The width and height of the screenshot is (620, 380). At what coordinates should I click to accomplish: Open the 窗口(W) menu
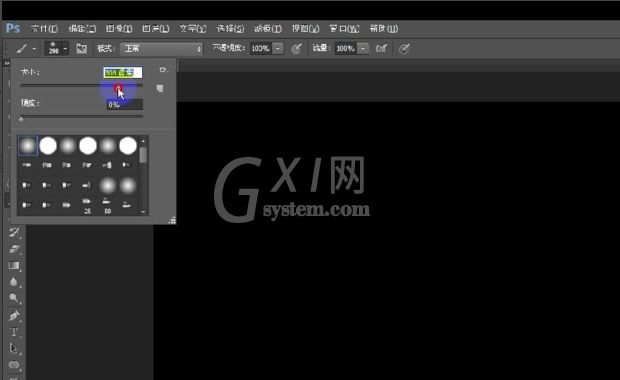[344, 28]
